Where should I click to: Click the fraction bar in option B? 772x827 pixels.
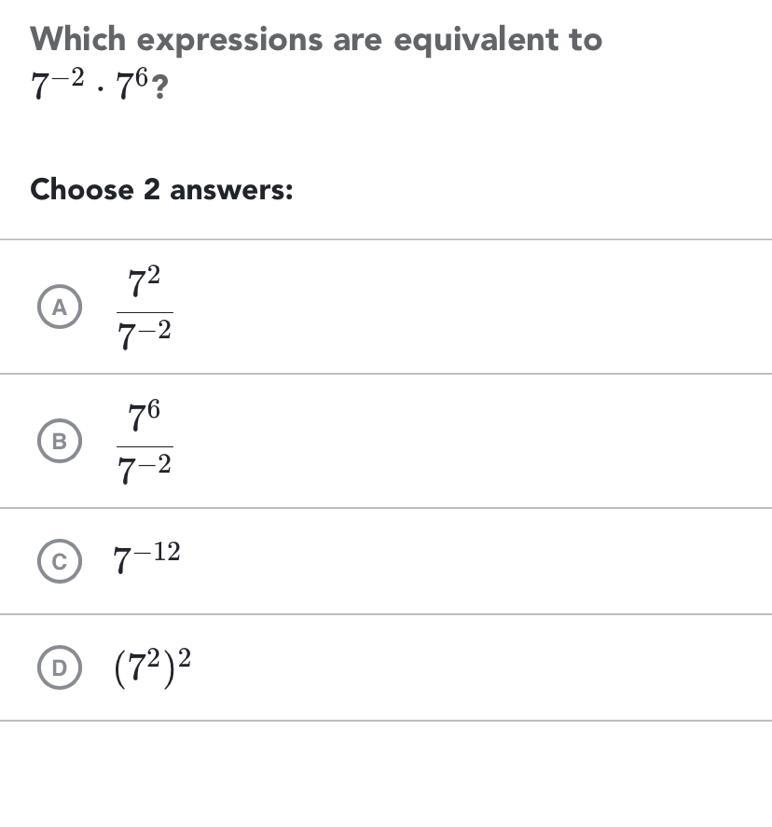coord(145,445)
